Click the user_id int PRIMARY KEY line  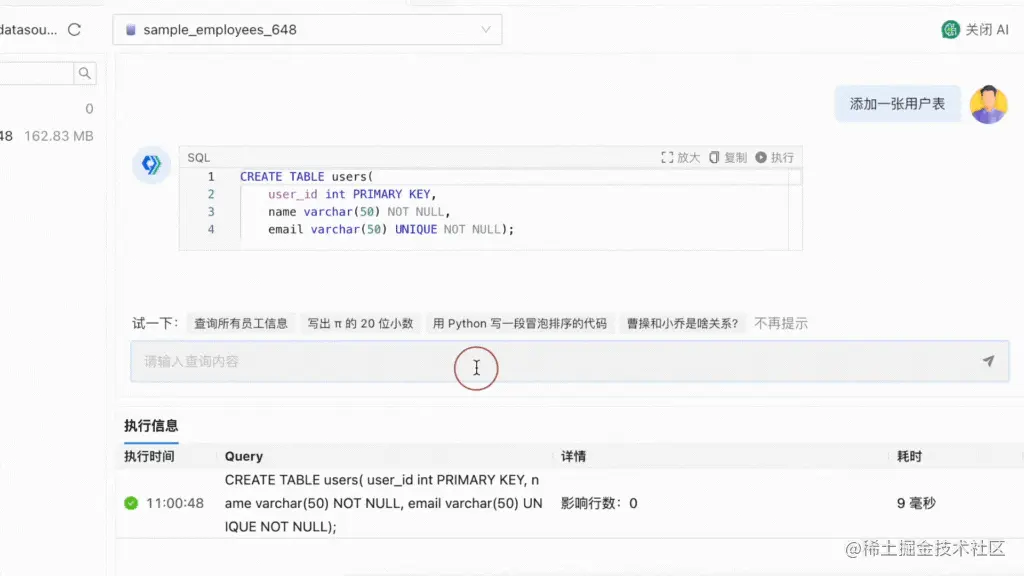[x=352, y=194]
